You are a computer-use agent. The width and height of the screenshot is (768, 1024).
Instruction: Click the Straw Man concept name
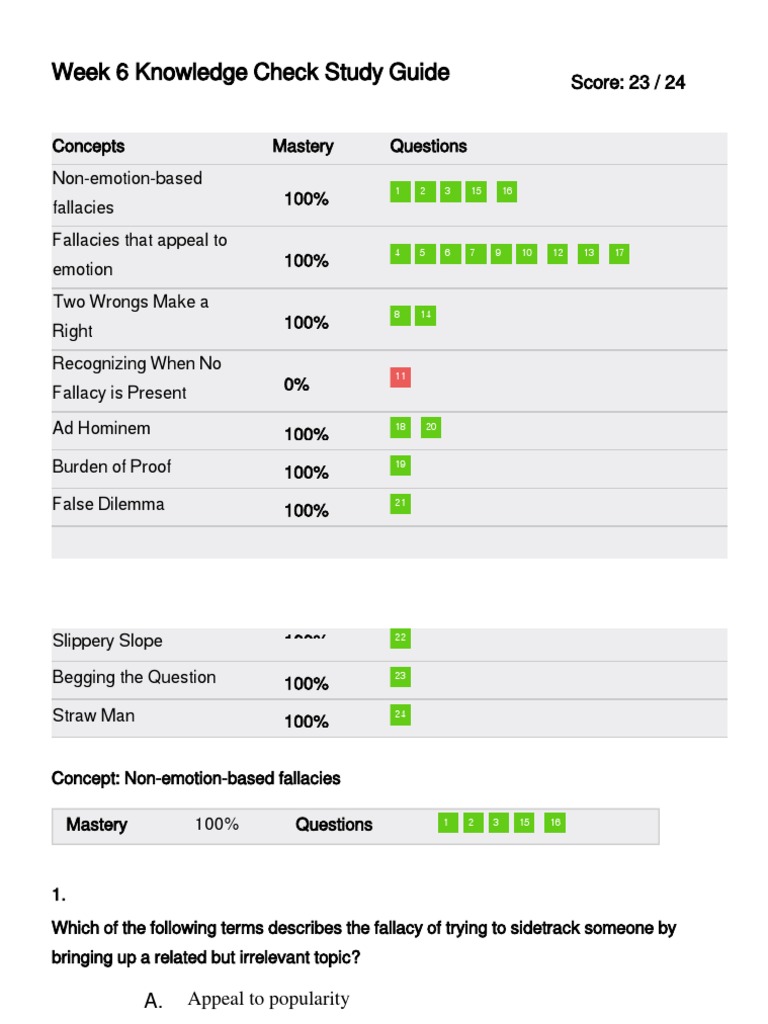point(93,715)
